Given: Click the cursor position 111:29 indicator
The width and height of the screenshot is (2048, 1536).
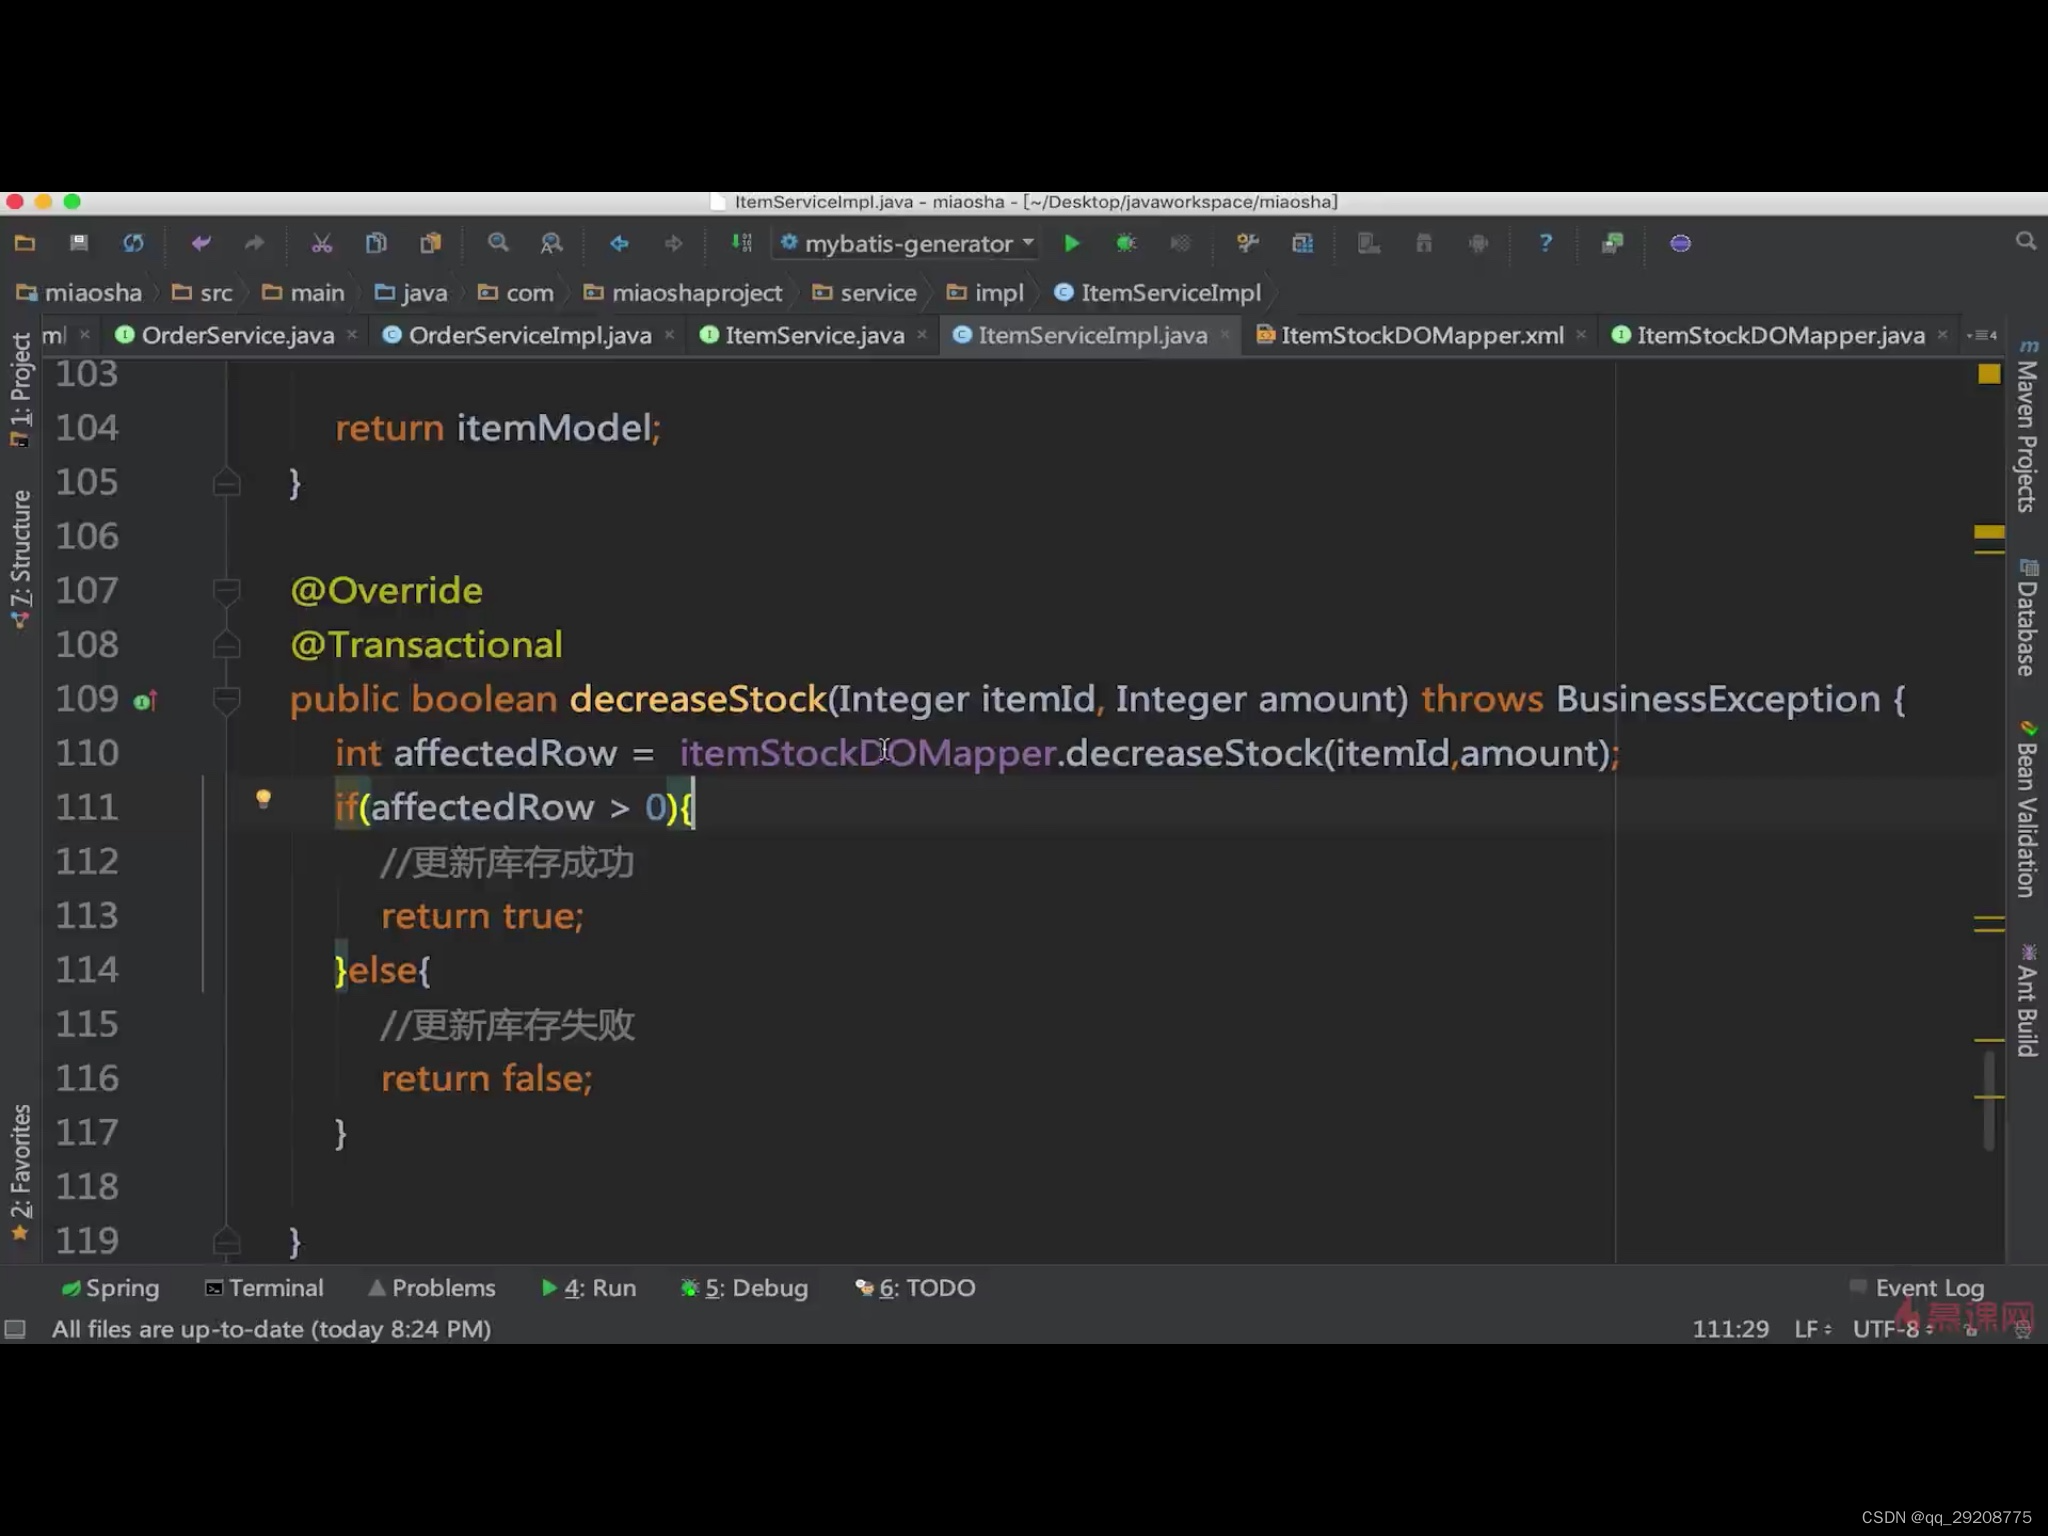Looking at the screenshot, I should (x=1730, y=1329).
